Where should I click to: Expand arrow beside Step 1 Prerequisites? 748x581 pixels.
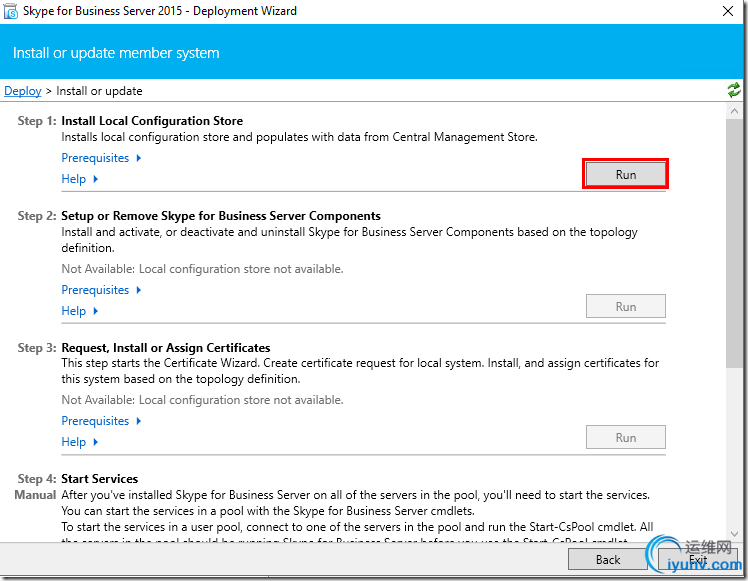click(x=139, y=158)
